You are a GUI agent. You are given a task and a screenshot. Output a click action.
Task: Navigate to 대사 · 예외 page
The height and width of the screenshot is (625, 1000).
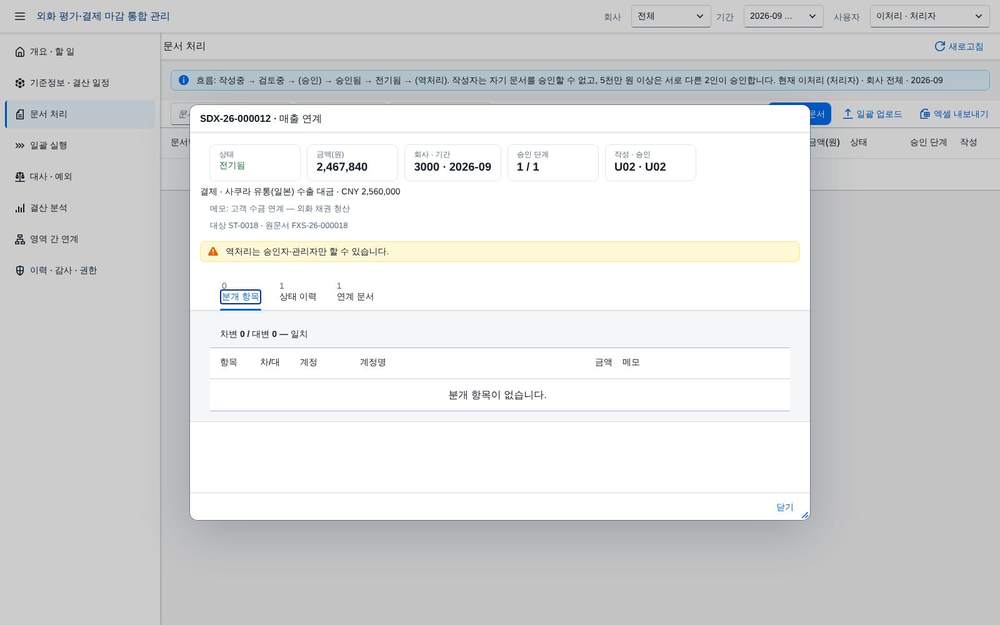point(80,177)
